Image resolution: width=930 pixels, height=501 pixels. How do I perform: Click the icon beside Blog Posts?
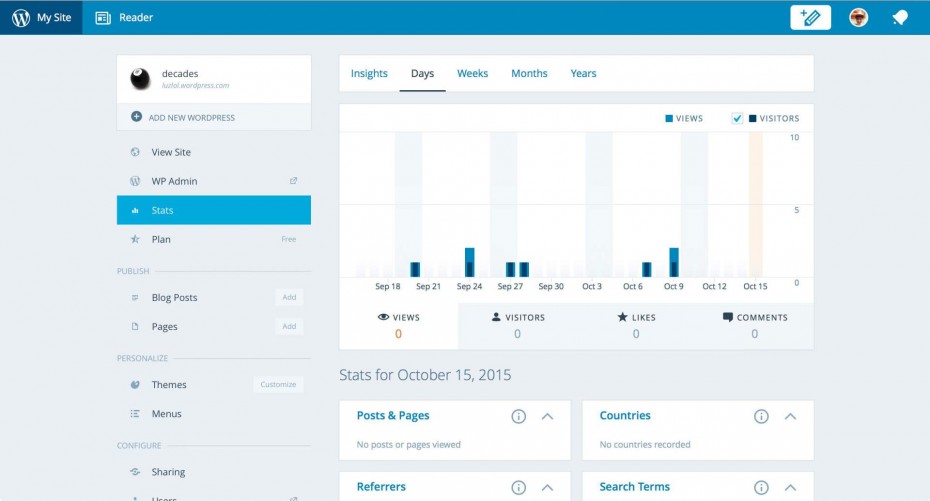click(135, 298)
